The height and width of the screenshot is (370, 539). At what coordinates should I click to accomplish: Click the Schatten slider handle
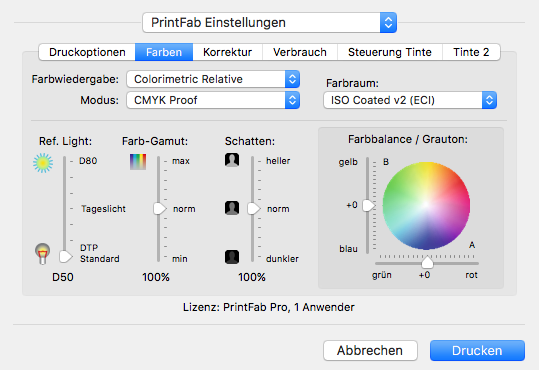254,208
